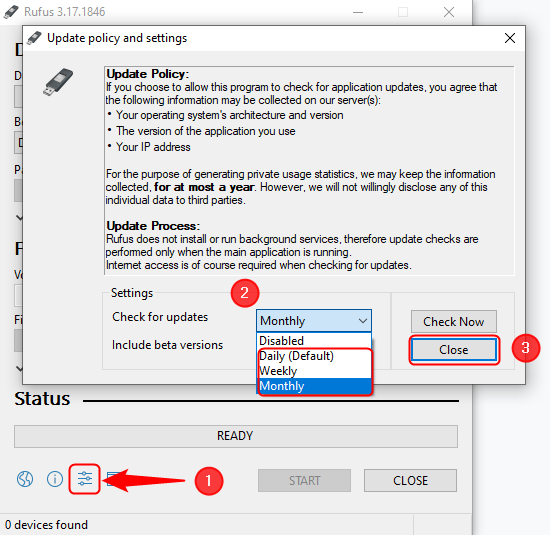Click the USB drive icon in dialog title
Image resolution: width=550 pixels, height=535 pixels.
(x=34, y=38)
